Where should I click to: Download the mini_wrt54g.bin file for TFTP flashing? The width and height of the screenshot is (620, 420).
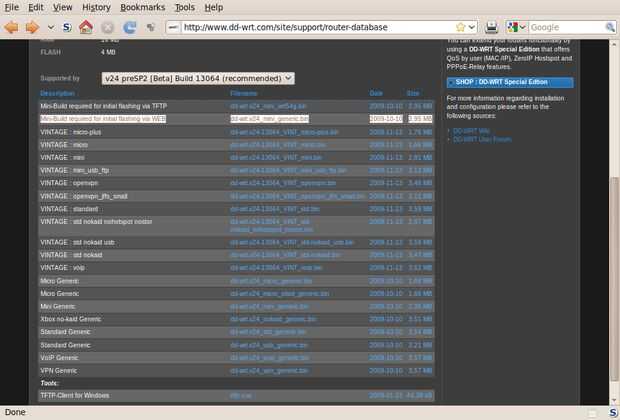(x=268, y=106)
